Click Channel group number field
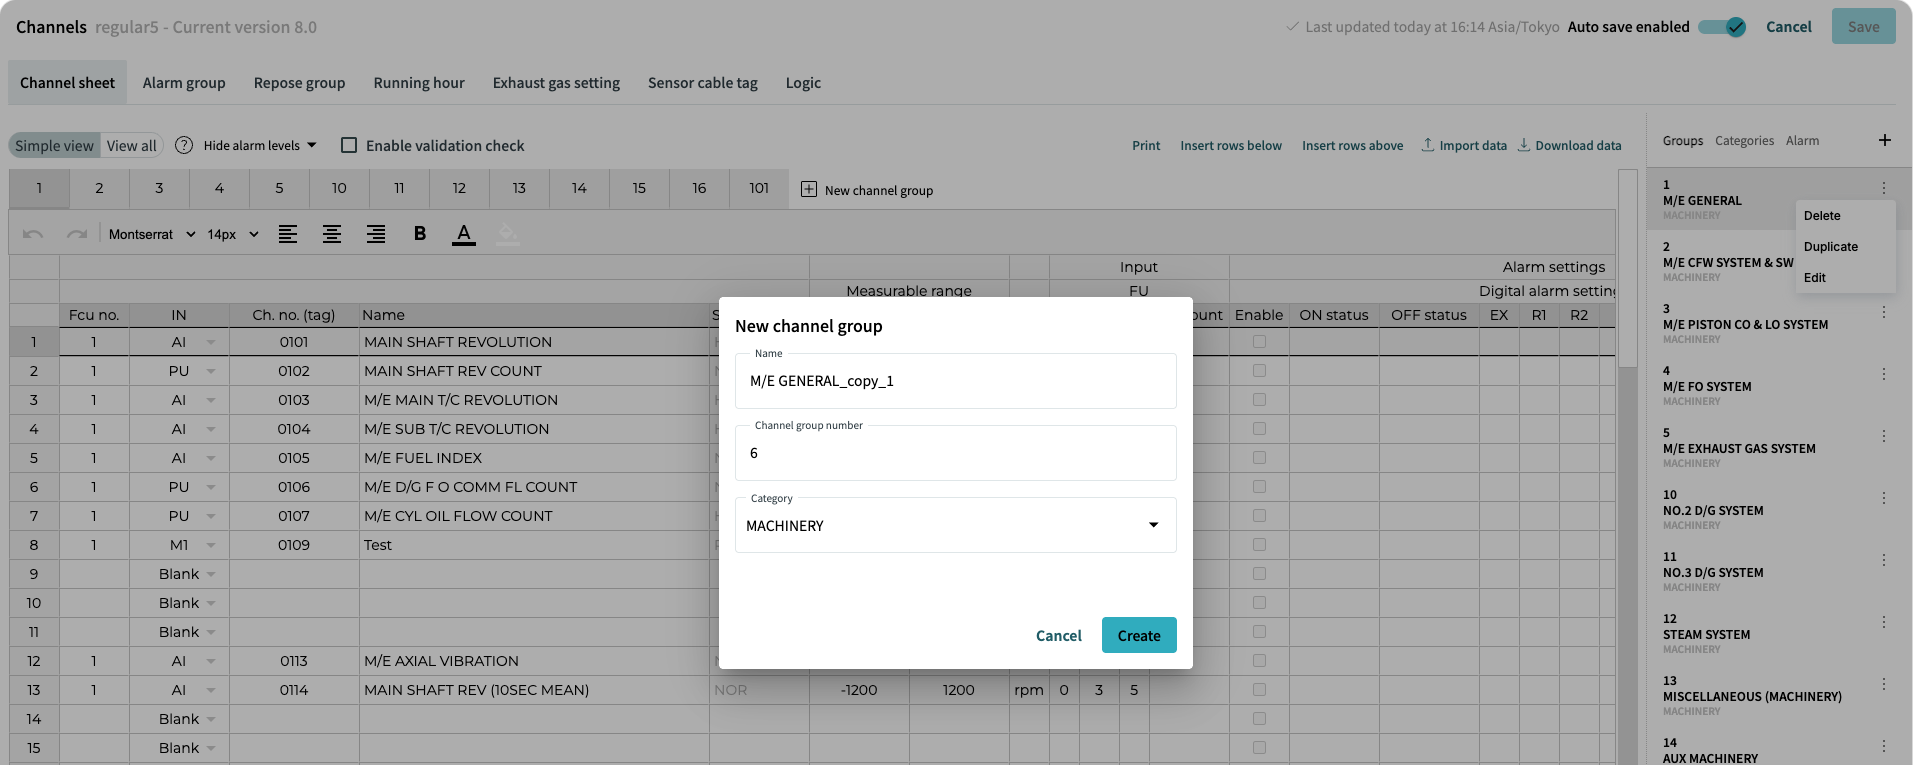 [956, 453]
